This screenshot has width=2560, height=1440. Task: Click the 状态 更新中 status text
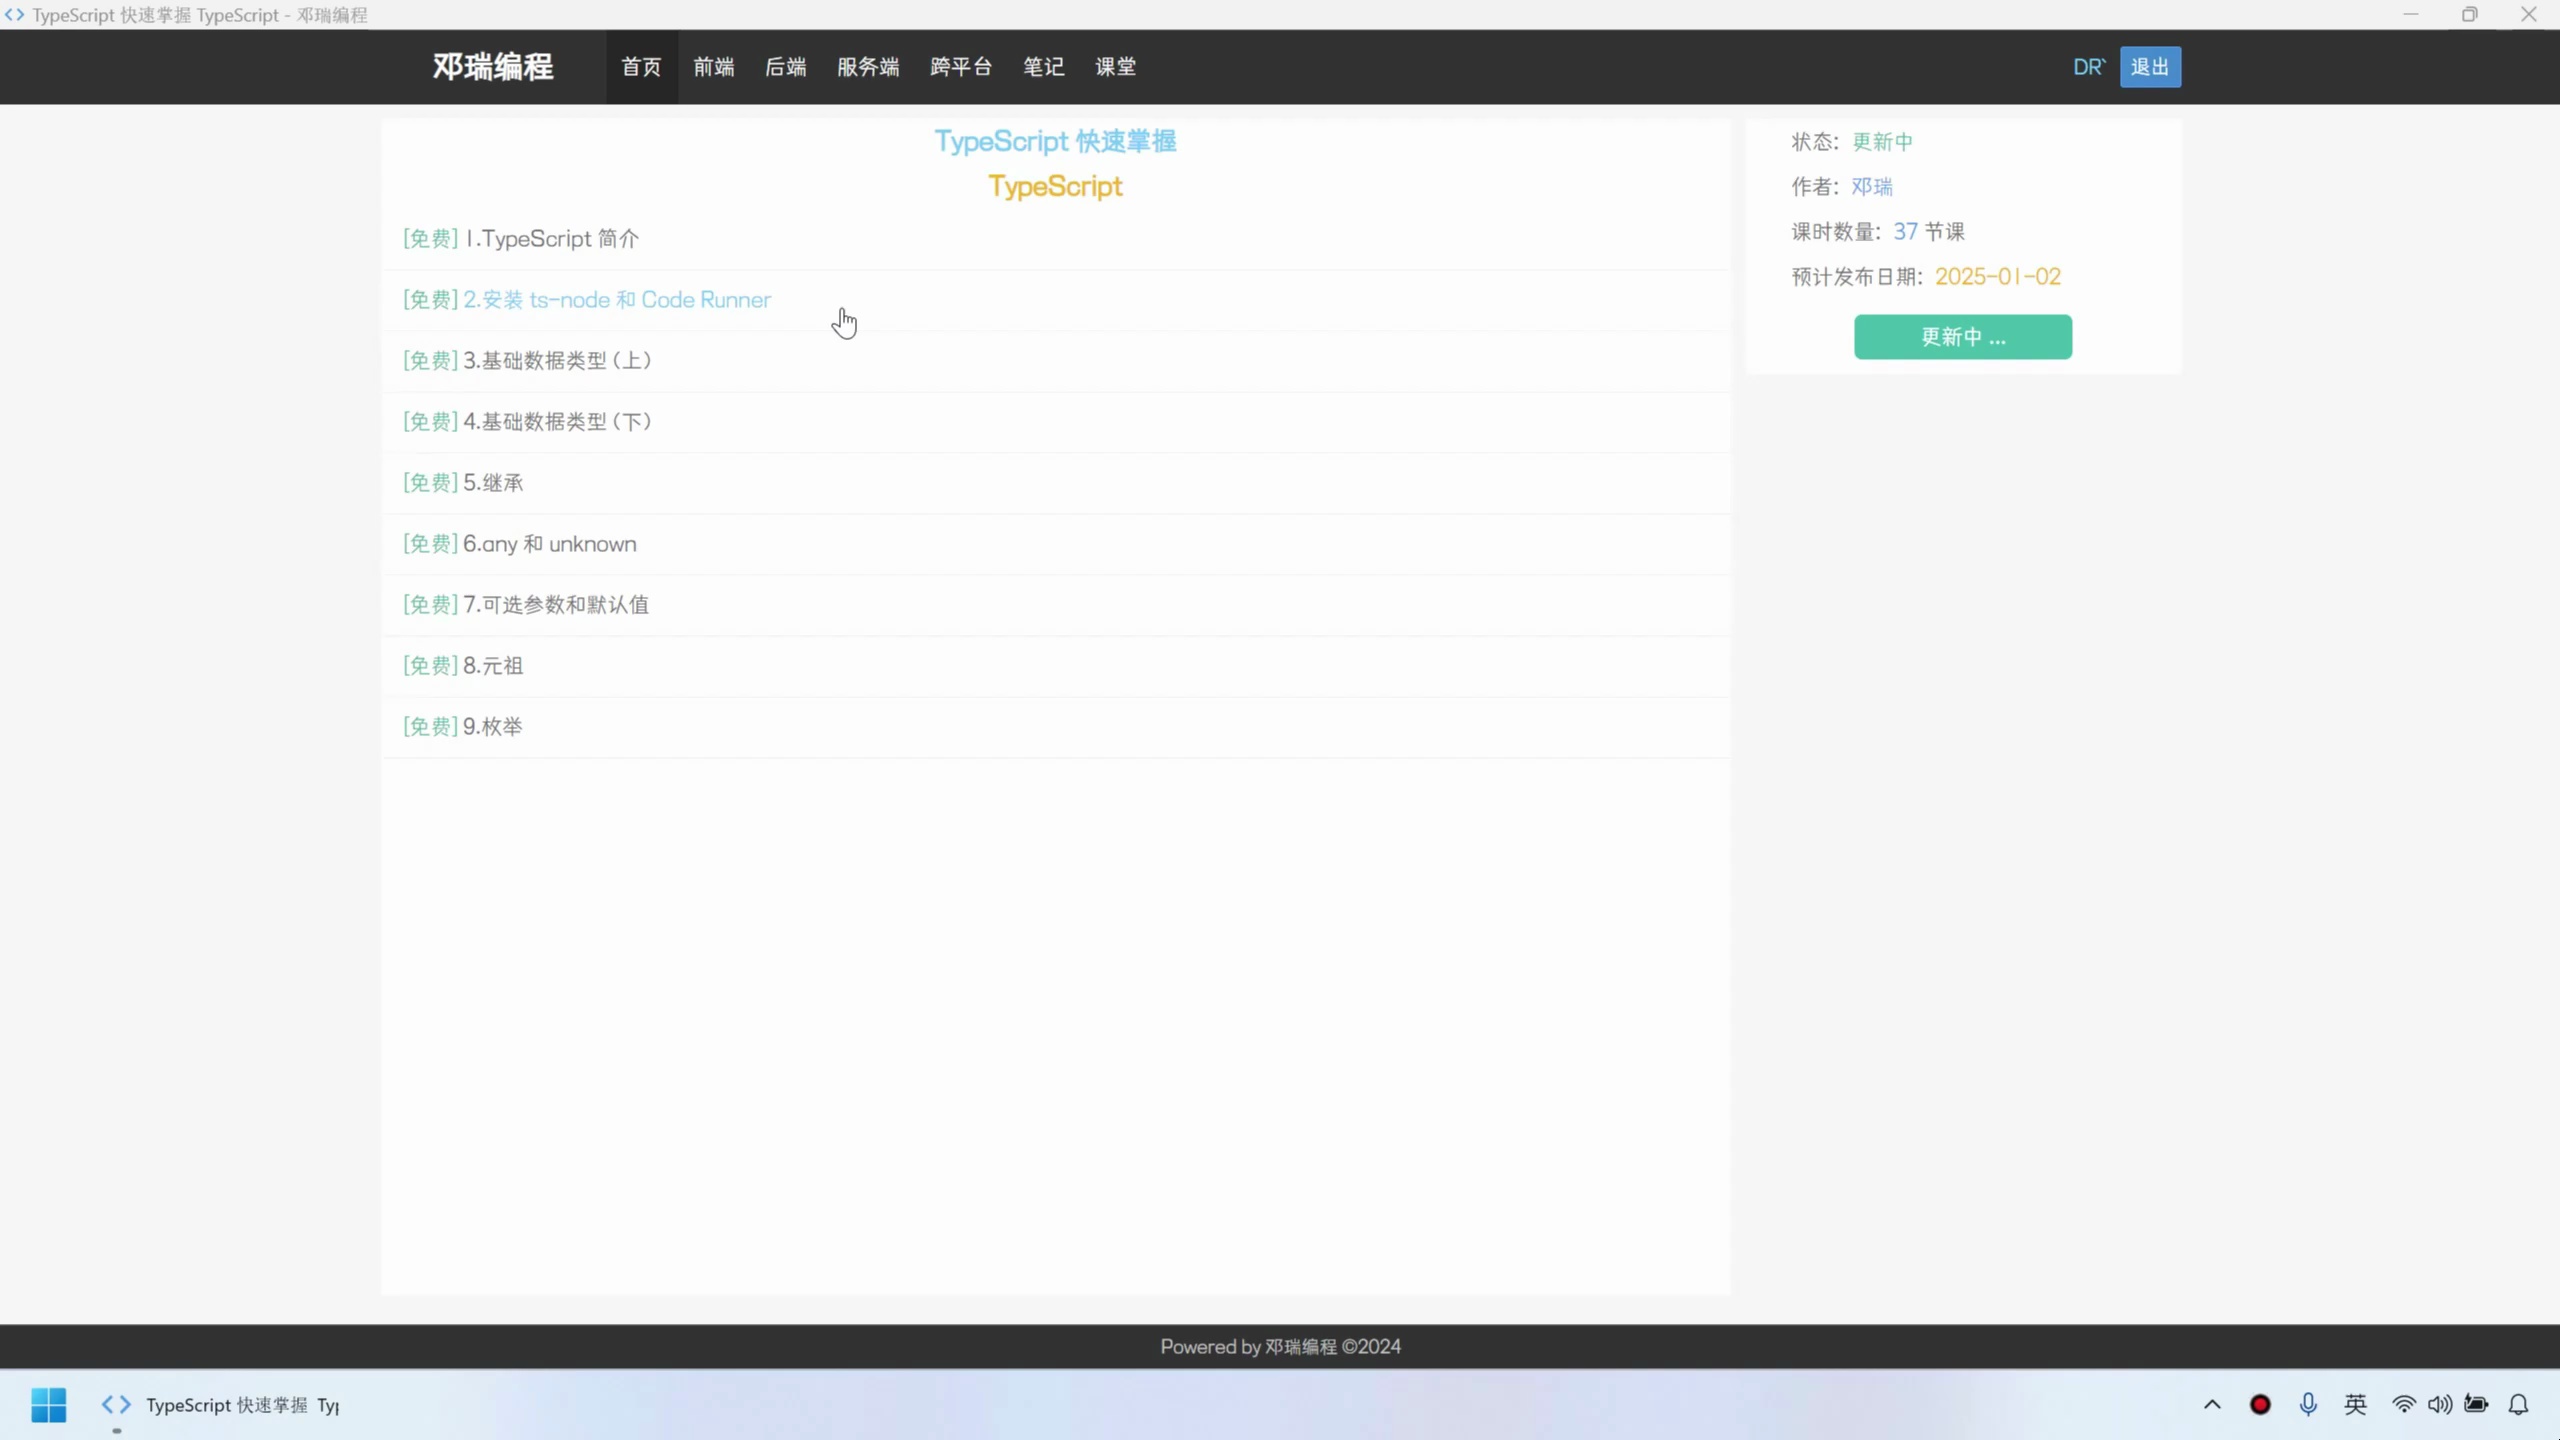(1852, 142)
